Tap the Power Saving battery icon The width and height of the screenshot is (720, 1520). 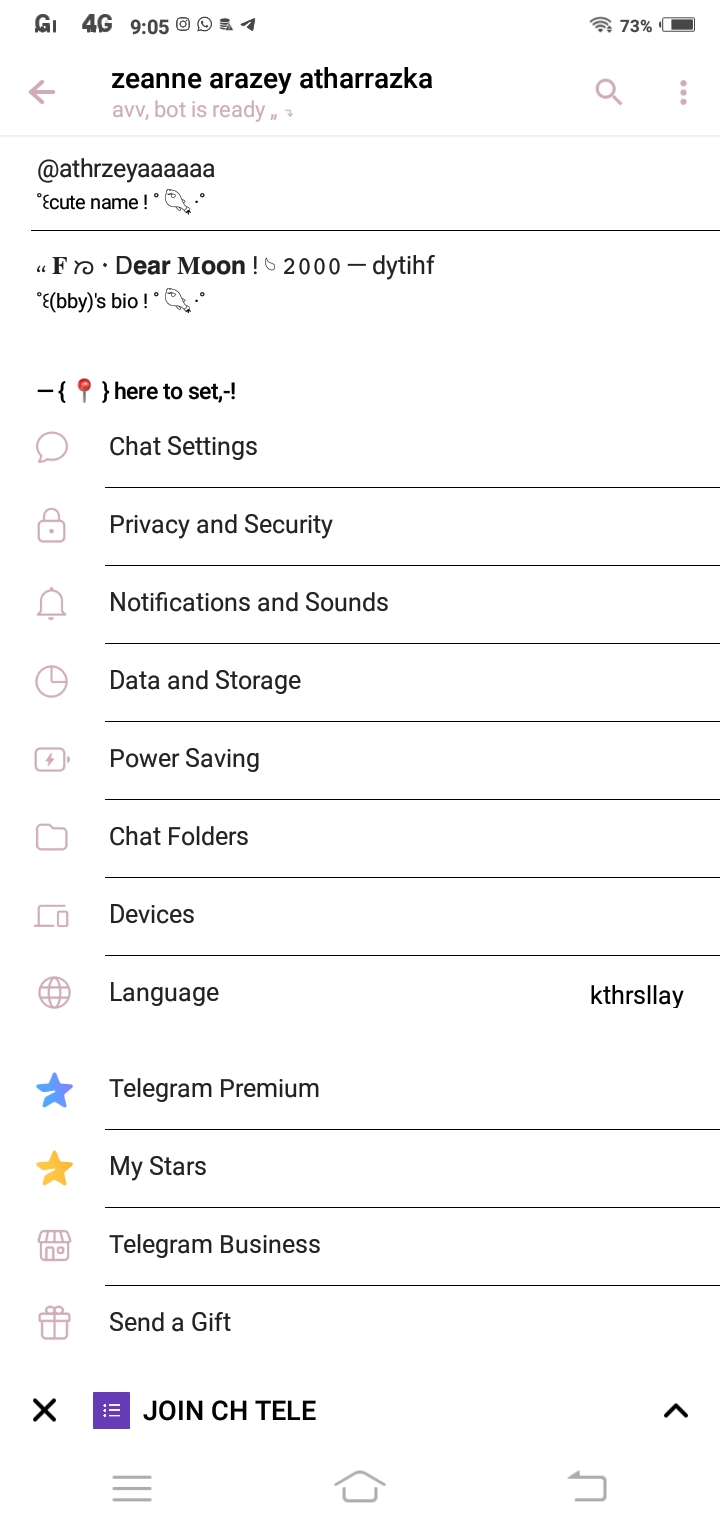[52, 759]
